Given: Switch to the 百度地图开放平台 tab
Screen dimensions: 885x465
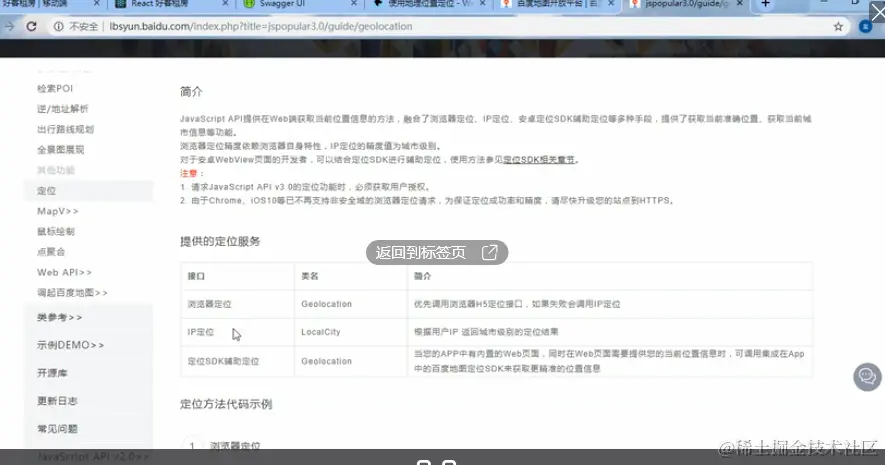Looking at the screenshot, I should coord(557,4).
